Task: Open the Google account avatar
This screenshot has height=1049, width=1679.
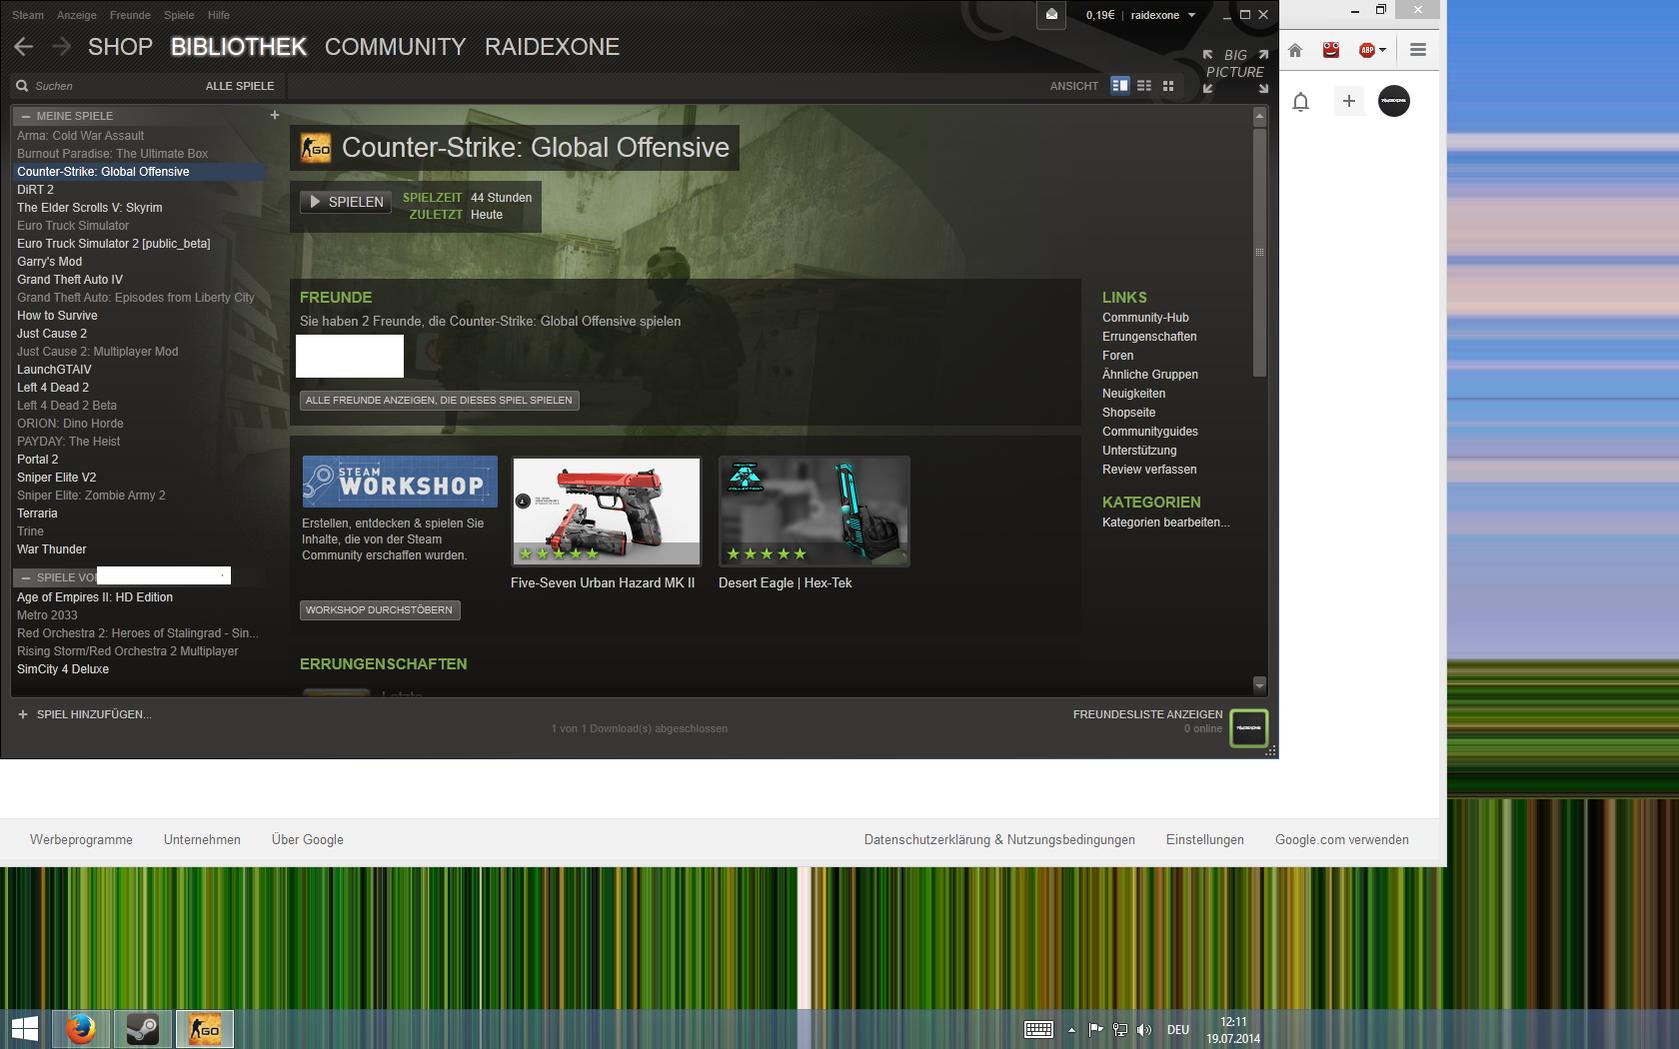Action: tap(1394, 101)
